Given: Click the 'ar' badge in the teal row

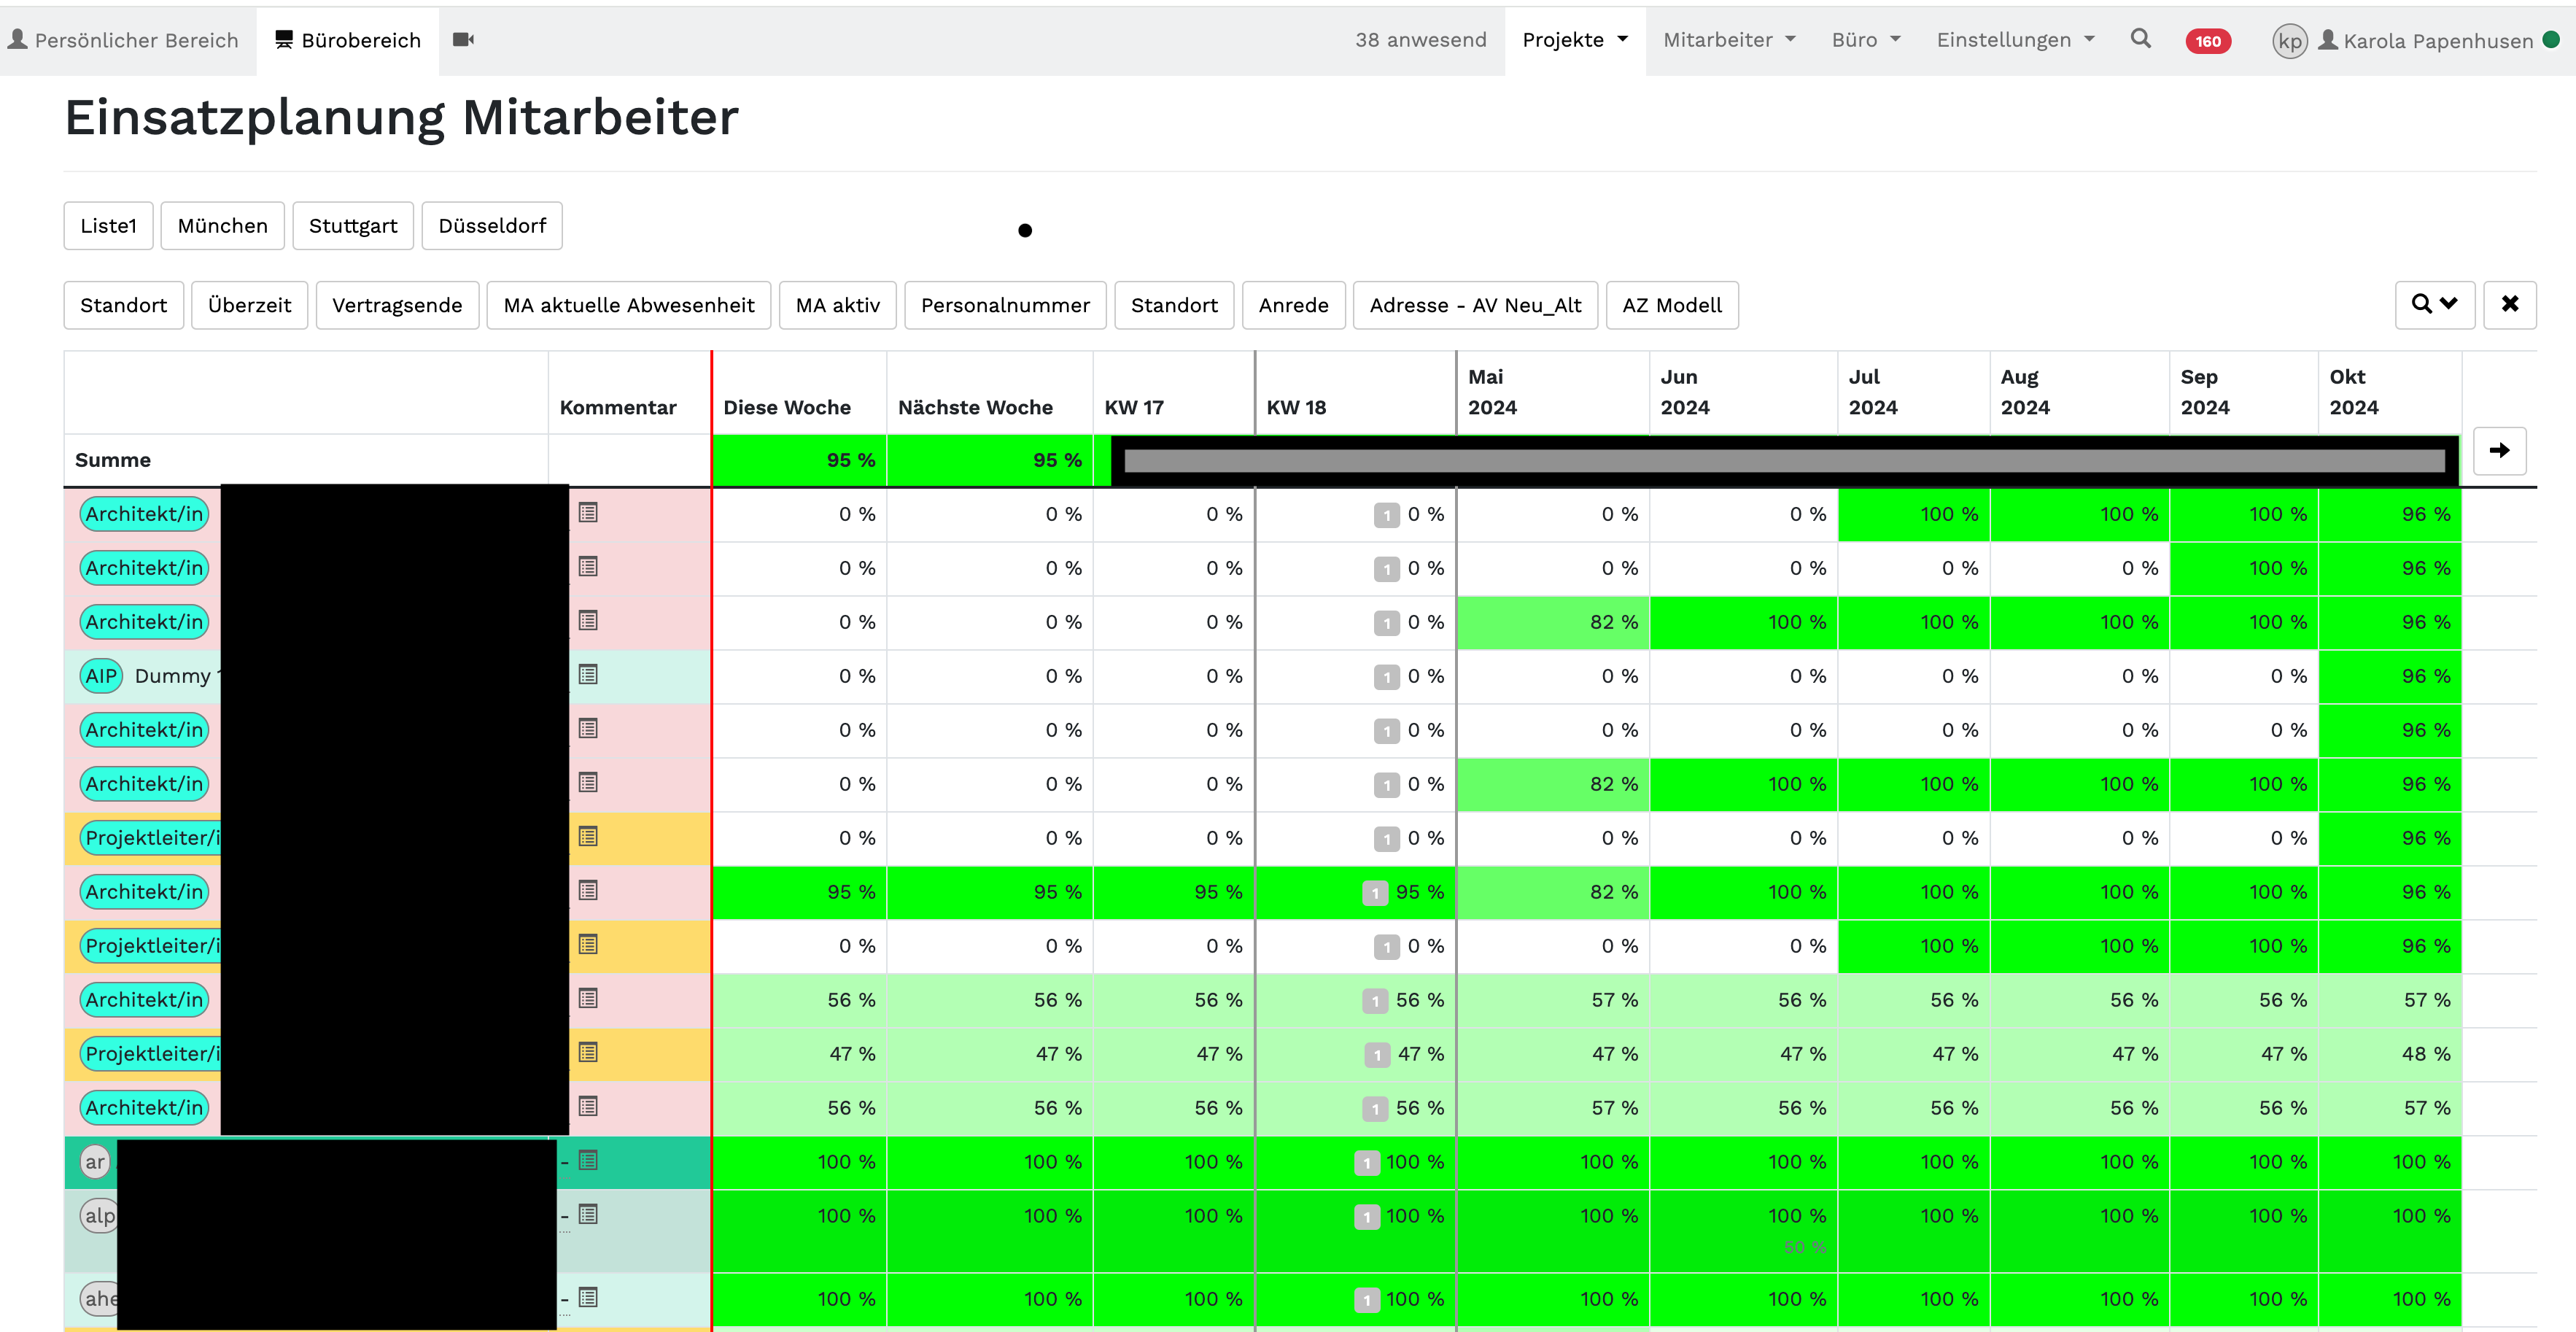Looking at the screenshot, I should [95, 1162].
